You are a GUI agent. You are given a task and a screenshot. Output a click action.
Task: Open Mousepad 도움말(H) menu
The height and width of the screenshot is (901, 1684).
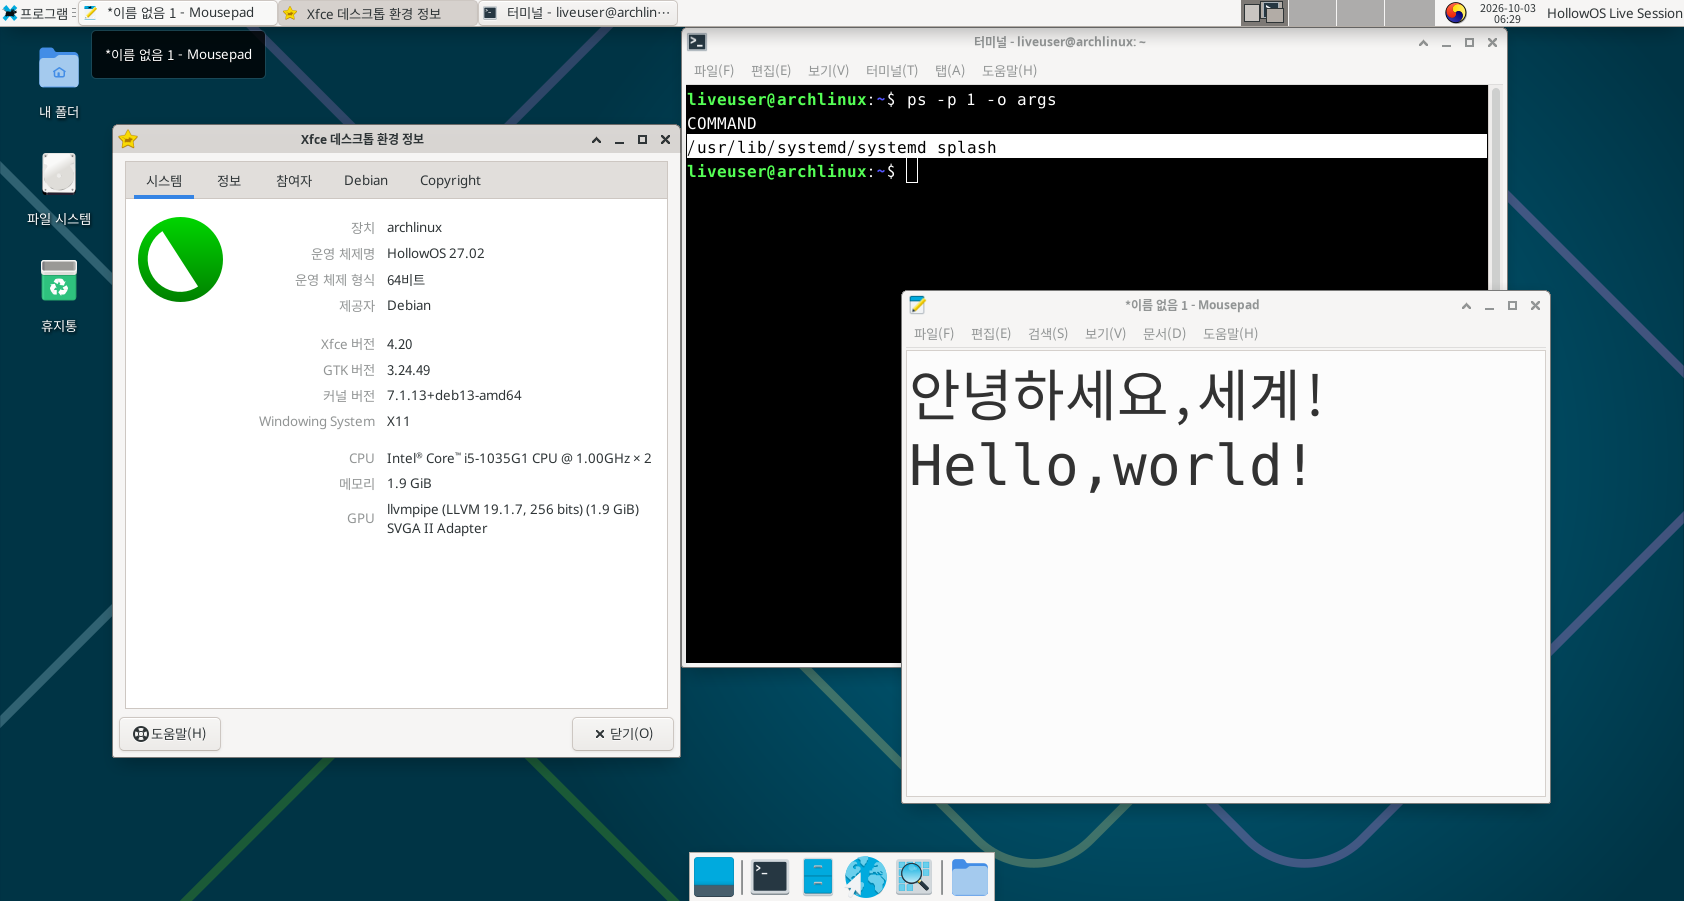(x=1230, y=334)
